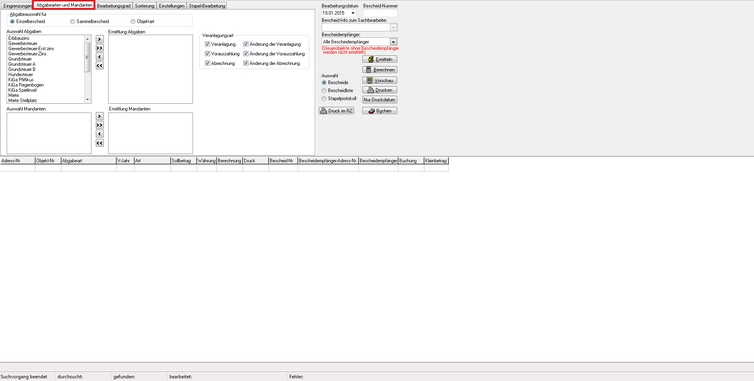Select the Sammelbescheid radio option
This screenshot has height=381, width=754.
coord(73,22)
